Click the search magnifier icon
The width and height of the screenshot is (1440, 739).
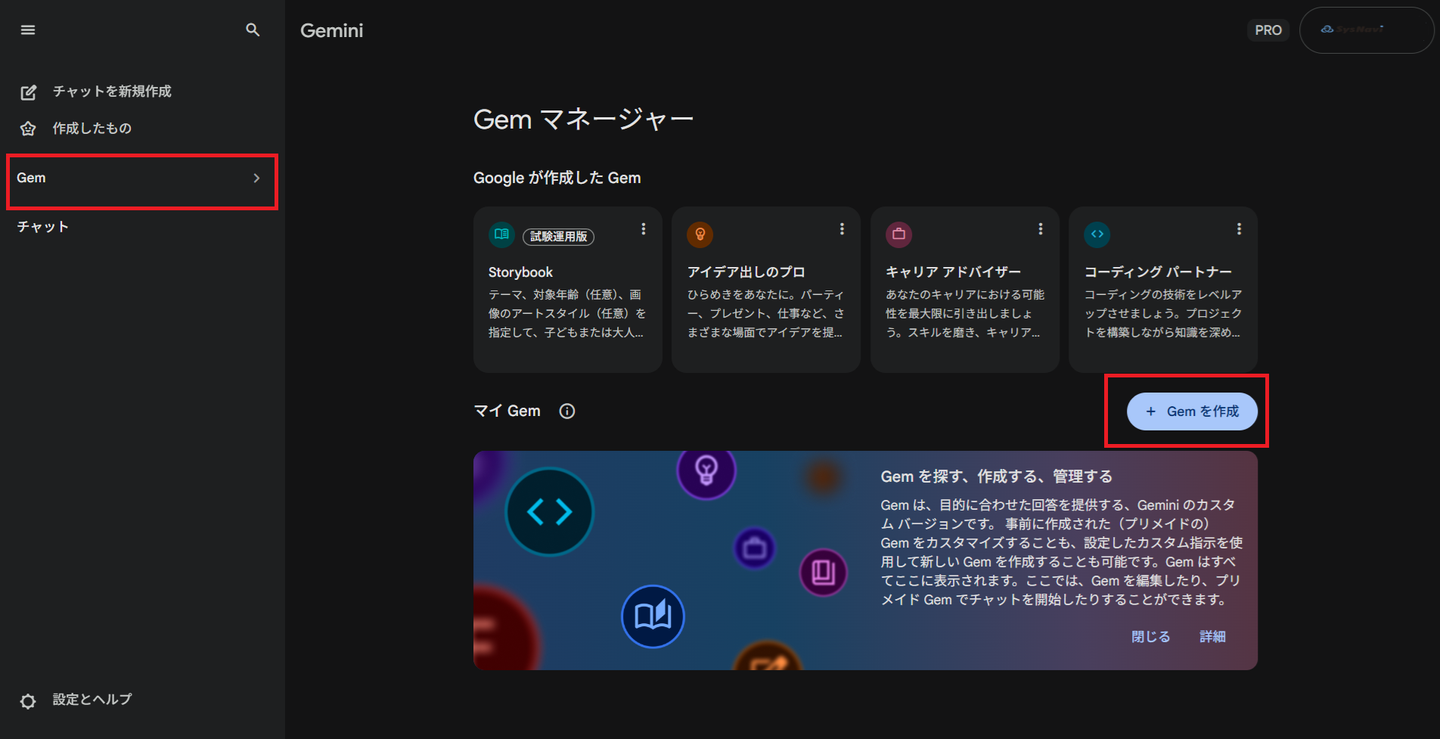[253, 30]
